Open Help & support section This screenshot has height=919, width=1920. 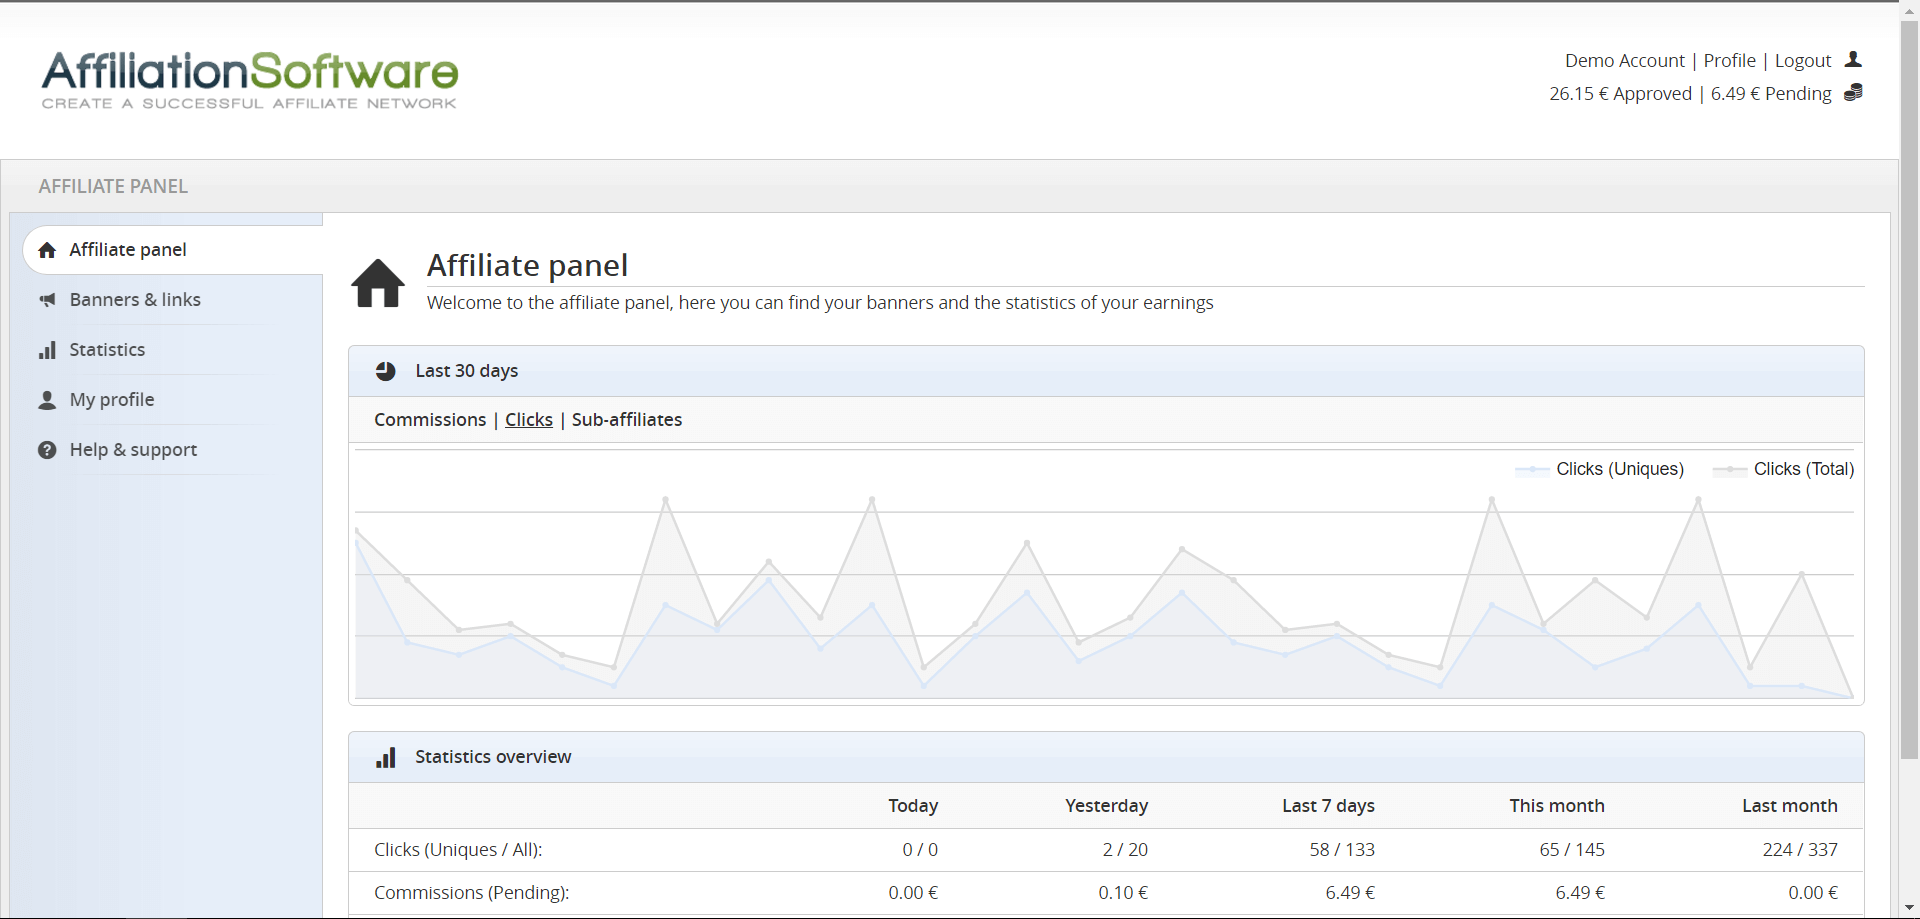click(x=133, y=450)
